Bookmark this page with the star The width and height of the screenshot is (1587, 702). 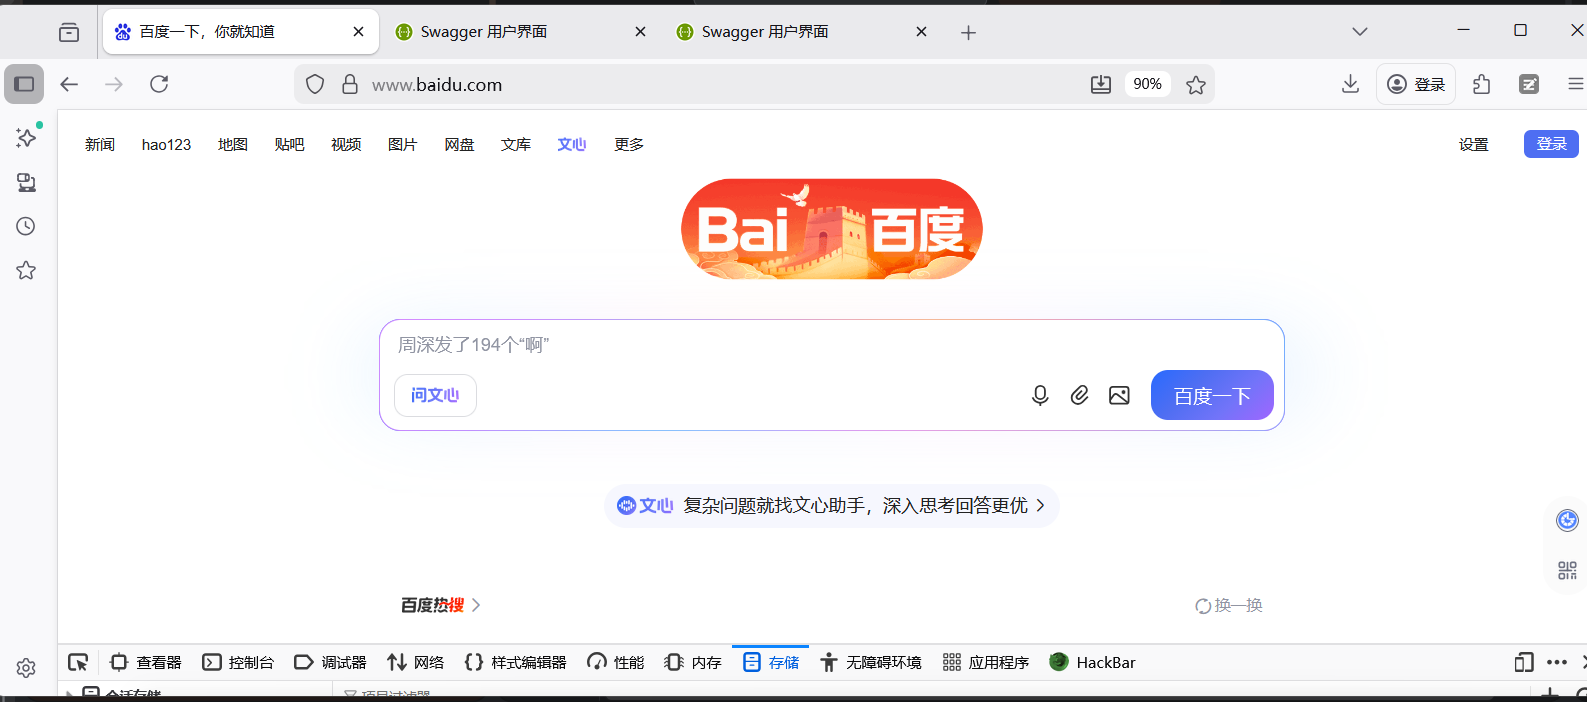(1195, 85)
